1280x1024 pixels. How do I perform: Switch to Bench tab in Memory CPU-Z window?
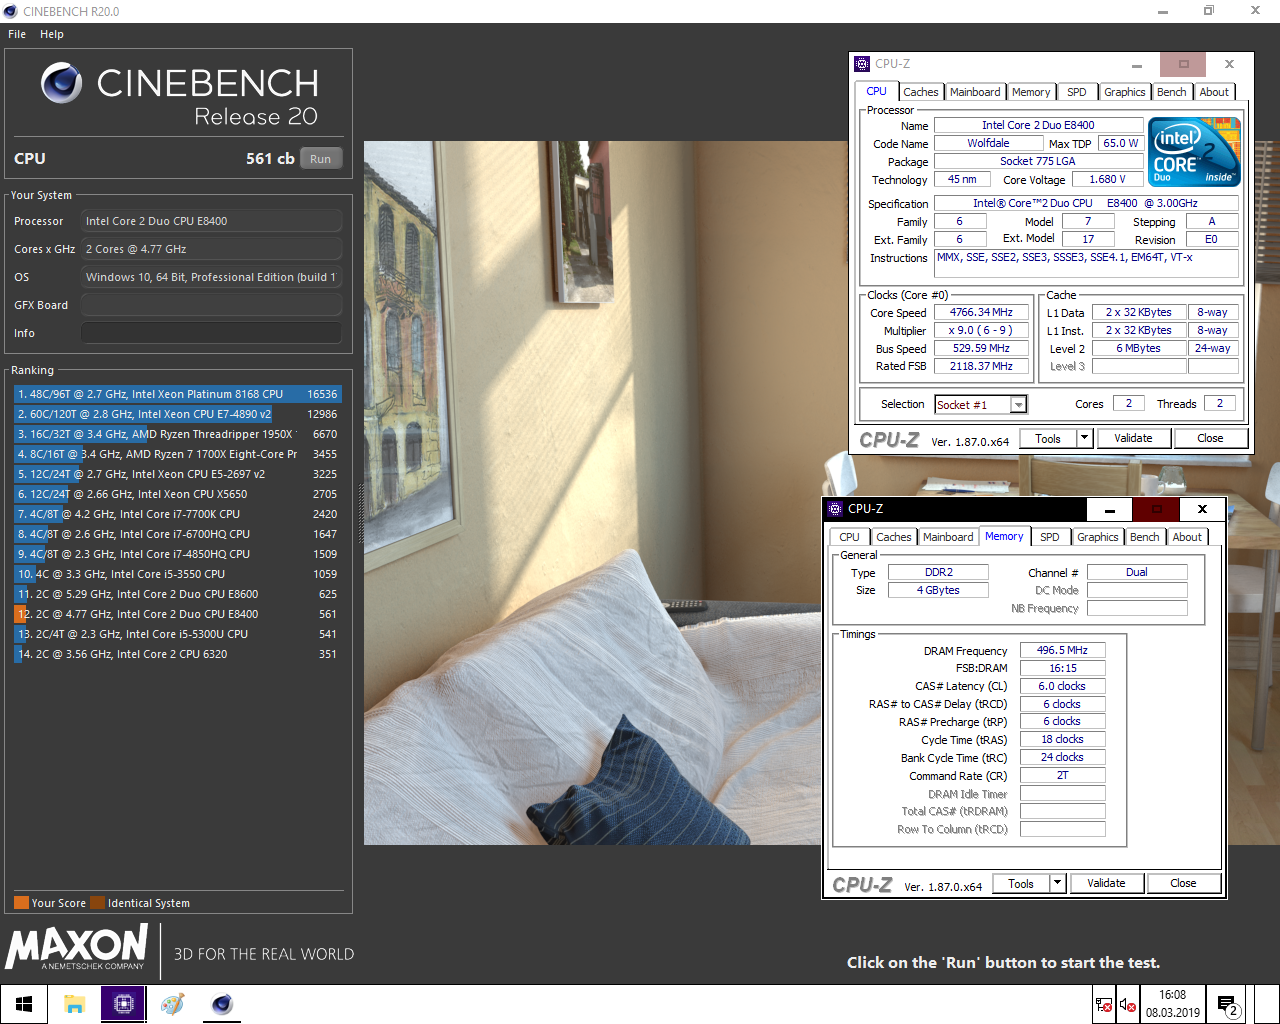coord(1145,537)
